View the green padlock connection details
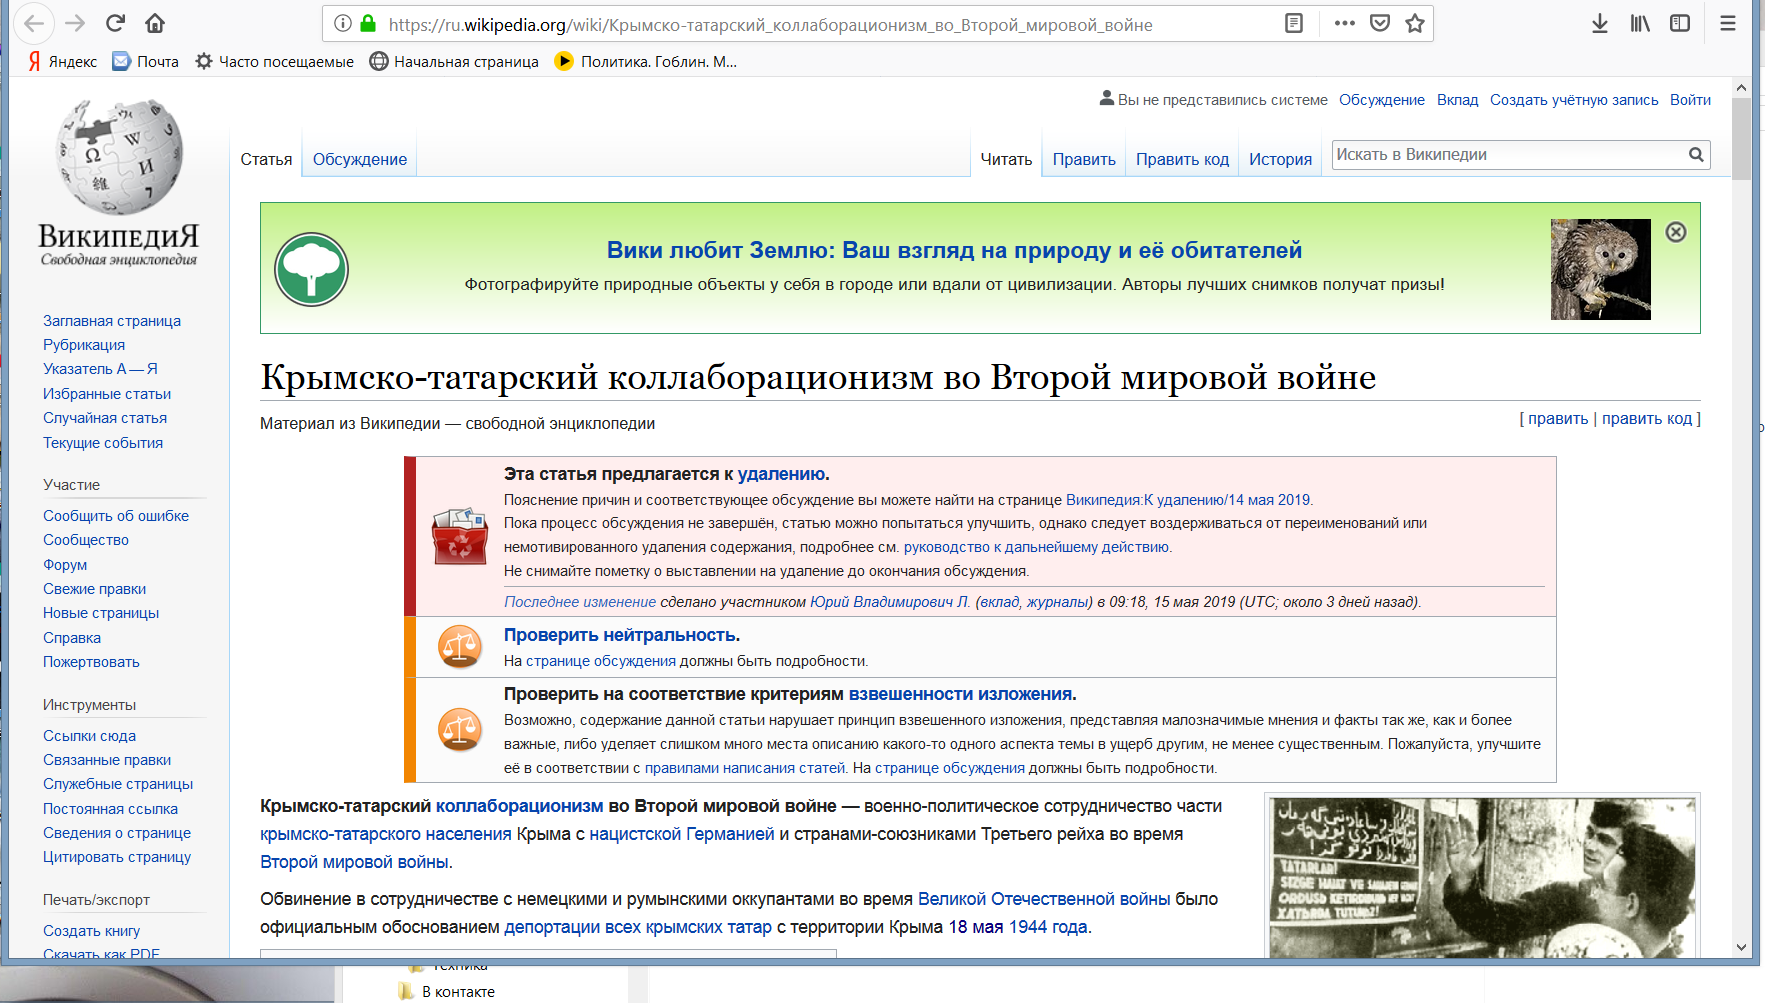 (368, 23)
